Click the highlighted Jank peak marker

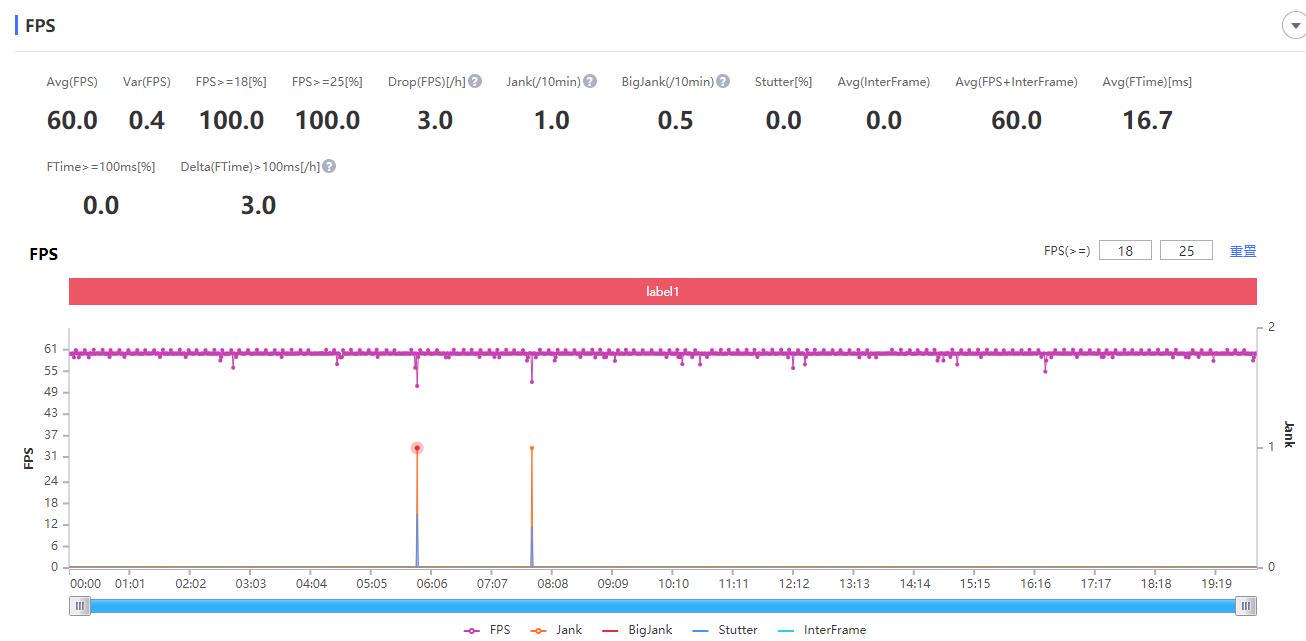pos(417,448)
